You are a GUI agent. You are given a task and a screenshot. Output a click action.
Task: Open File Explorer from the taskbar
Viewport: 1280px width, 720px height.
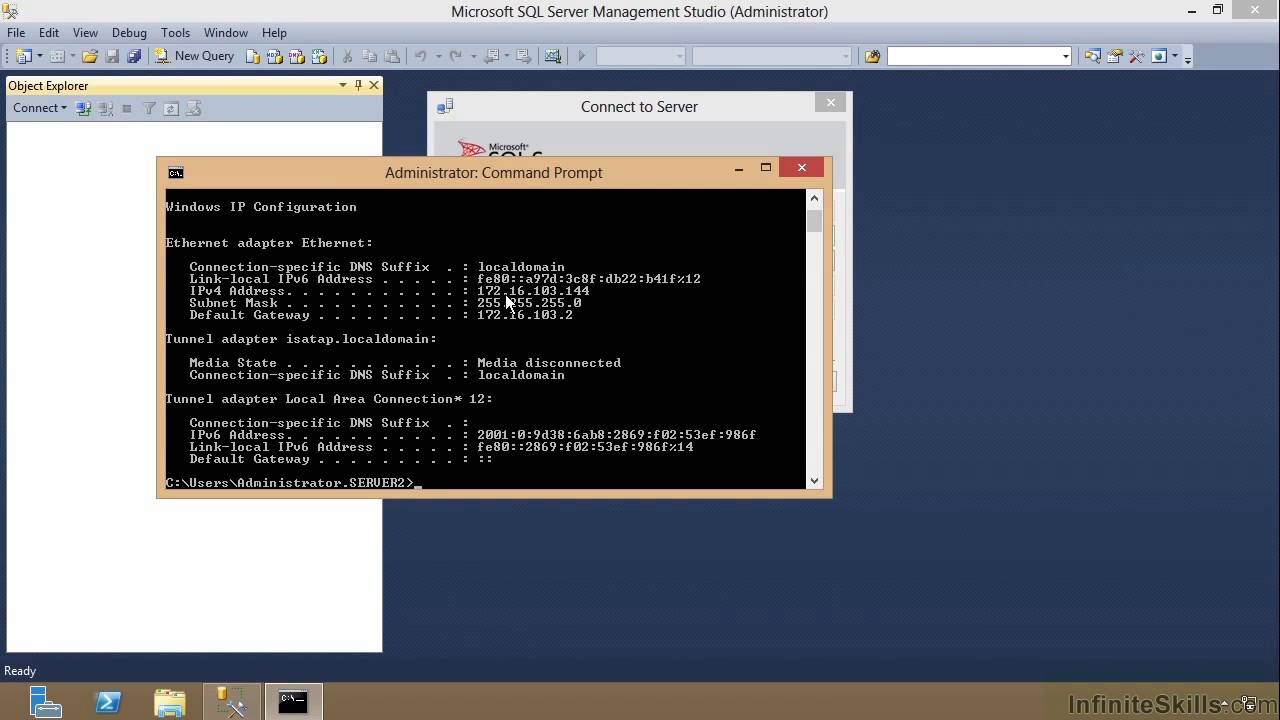(x=170, y=702)
